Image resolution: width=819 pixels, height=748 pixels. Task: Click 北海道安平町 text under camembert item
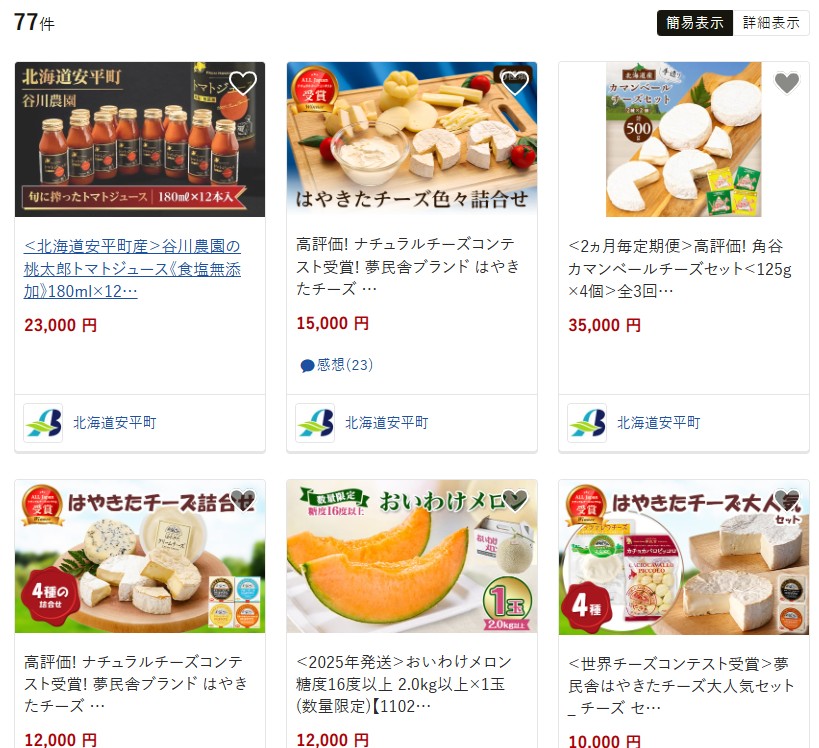[x=659, y=423]
